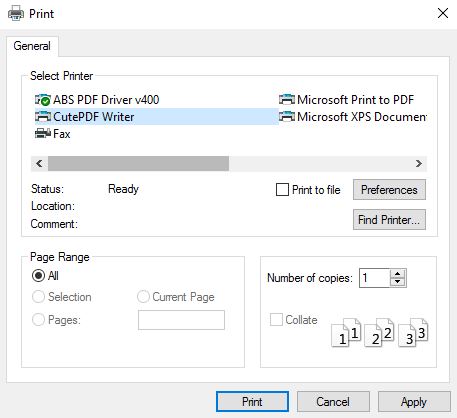Select the Fax printer icon
This screenshot has width=457, height=418.
click(x=43, y=134)
